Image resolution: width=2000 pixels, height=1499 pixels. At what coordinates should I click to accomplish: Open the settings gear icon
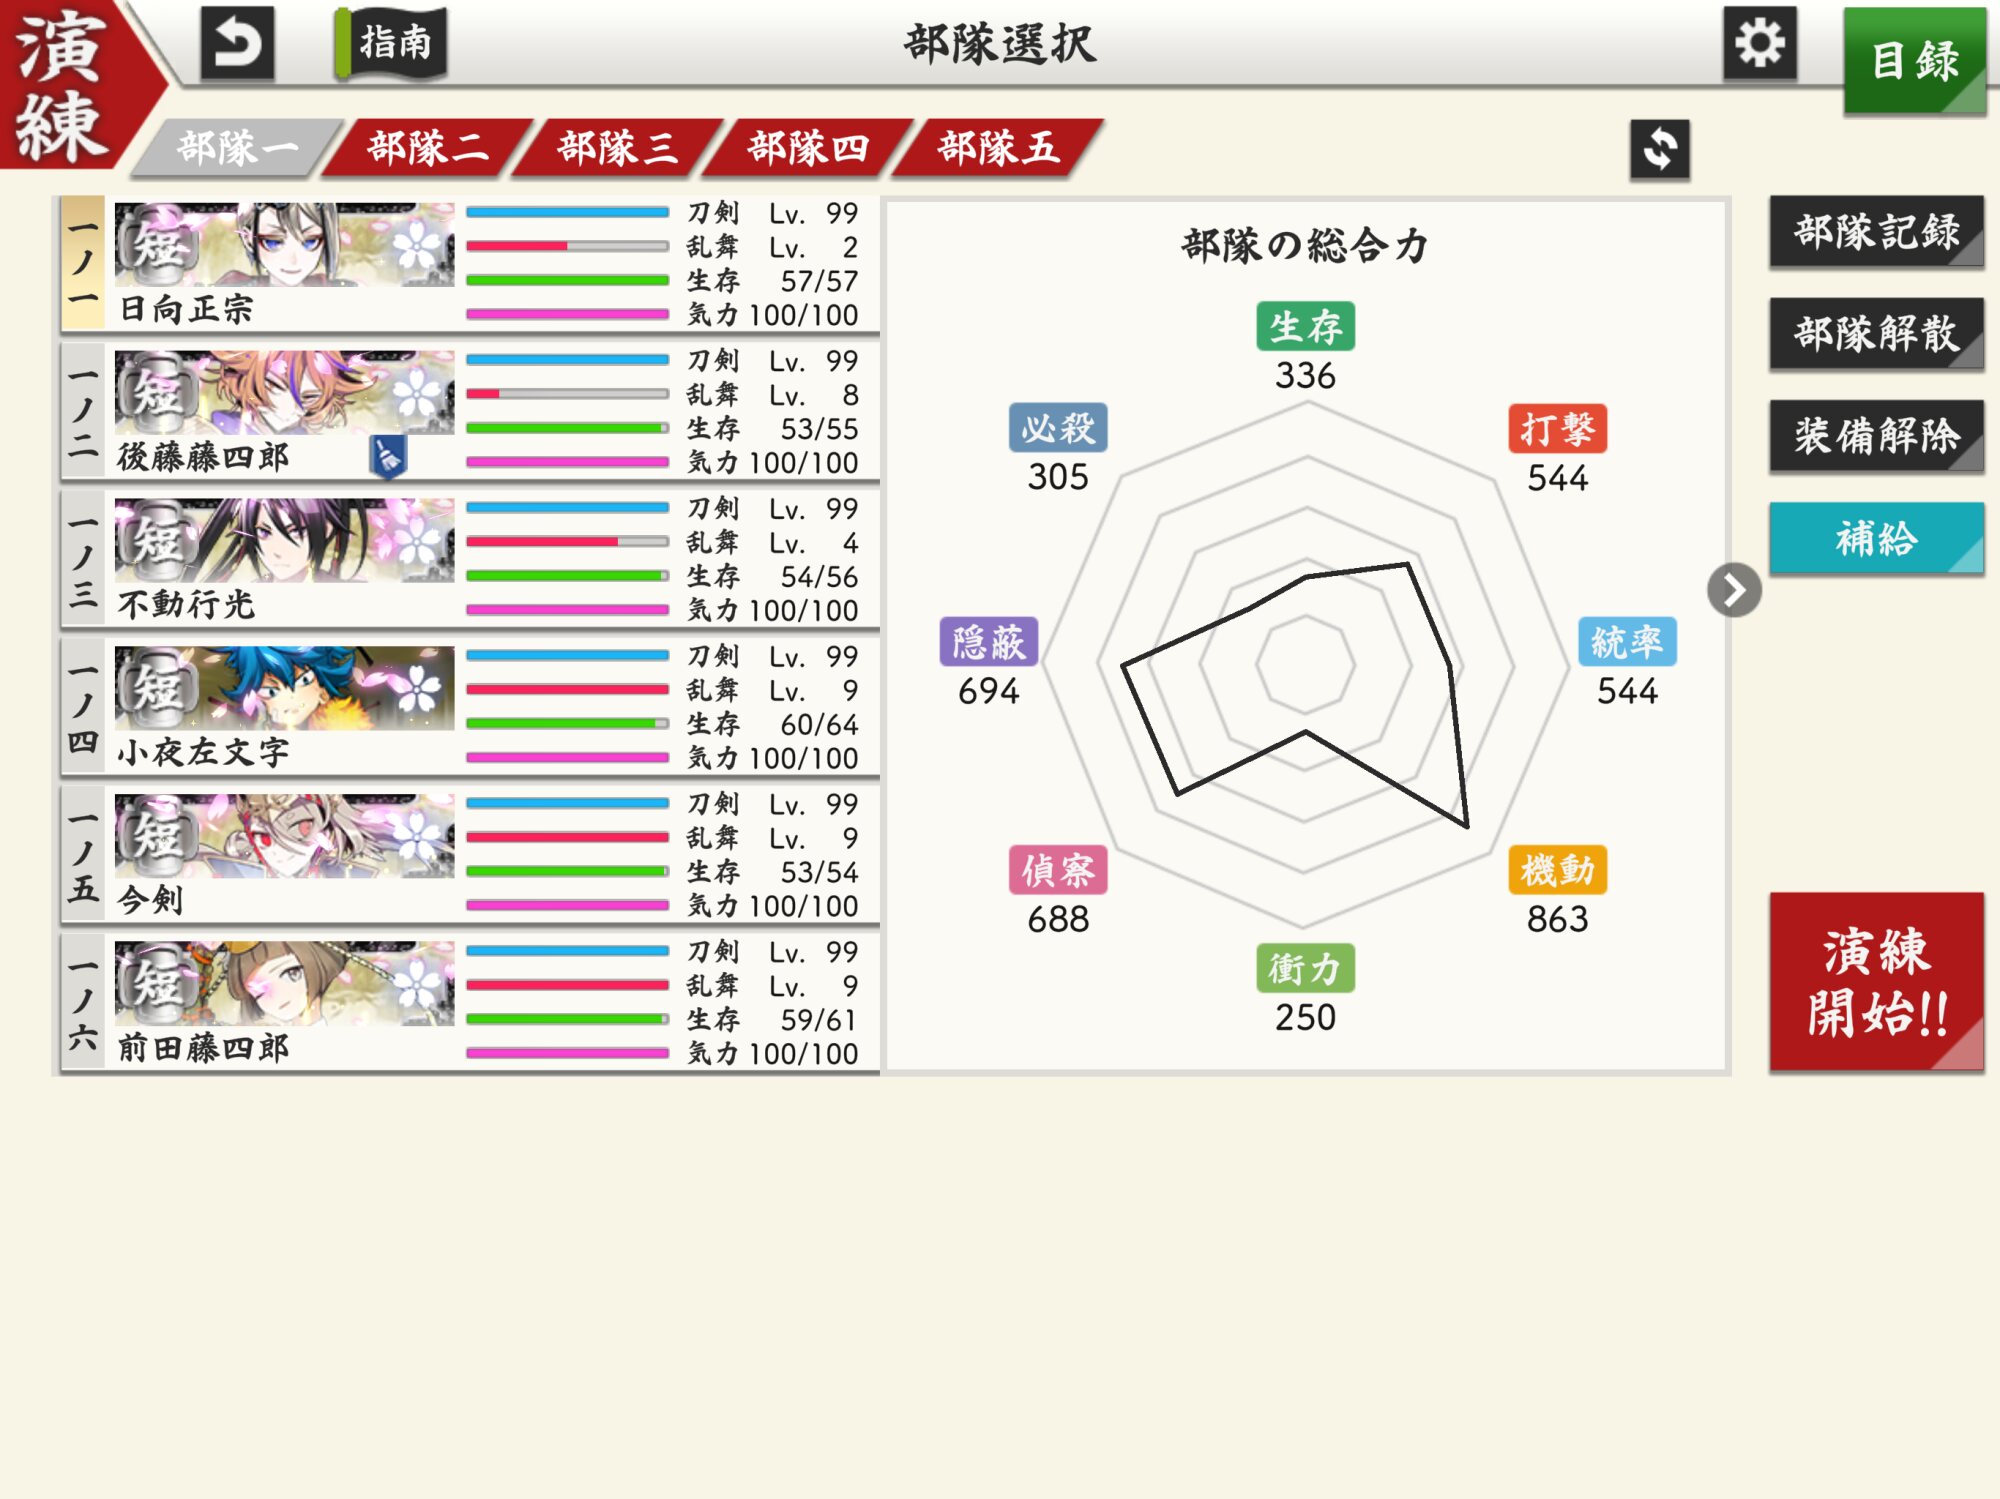coord(1759,43)
